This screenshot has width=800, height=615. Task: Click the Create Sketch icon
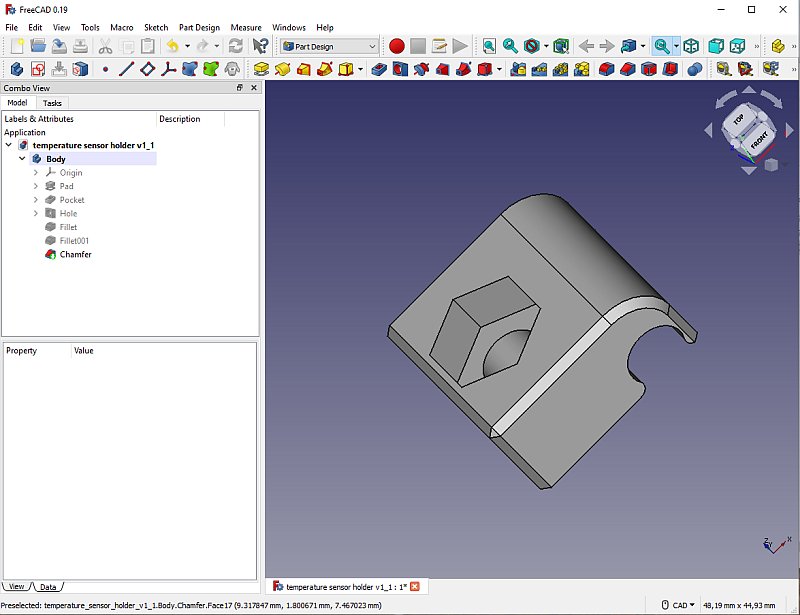pos(38,69)
